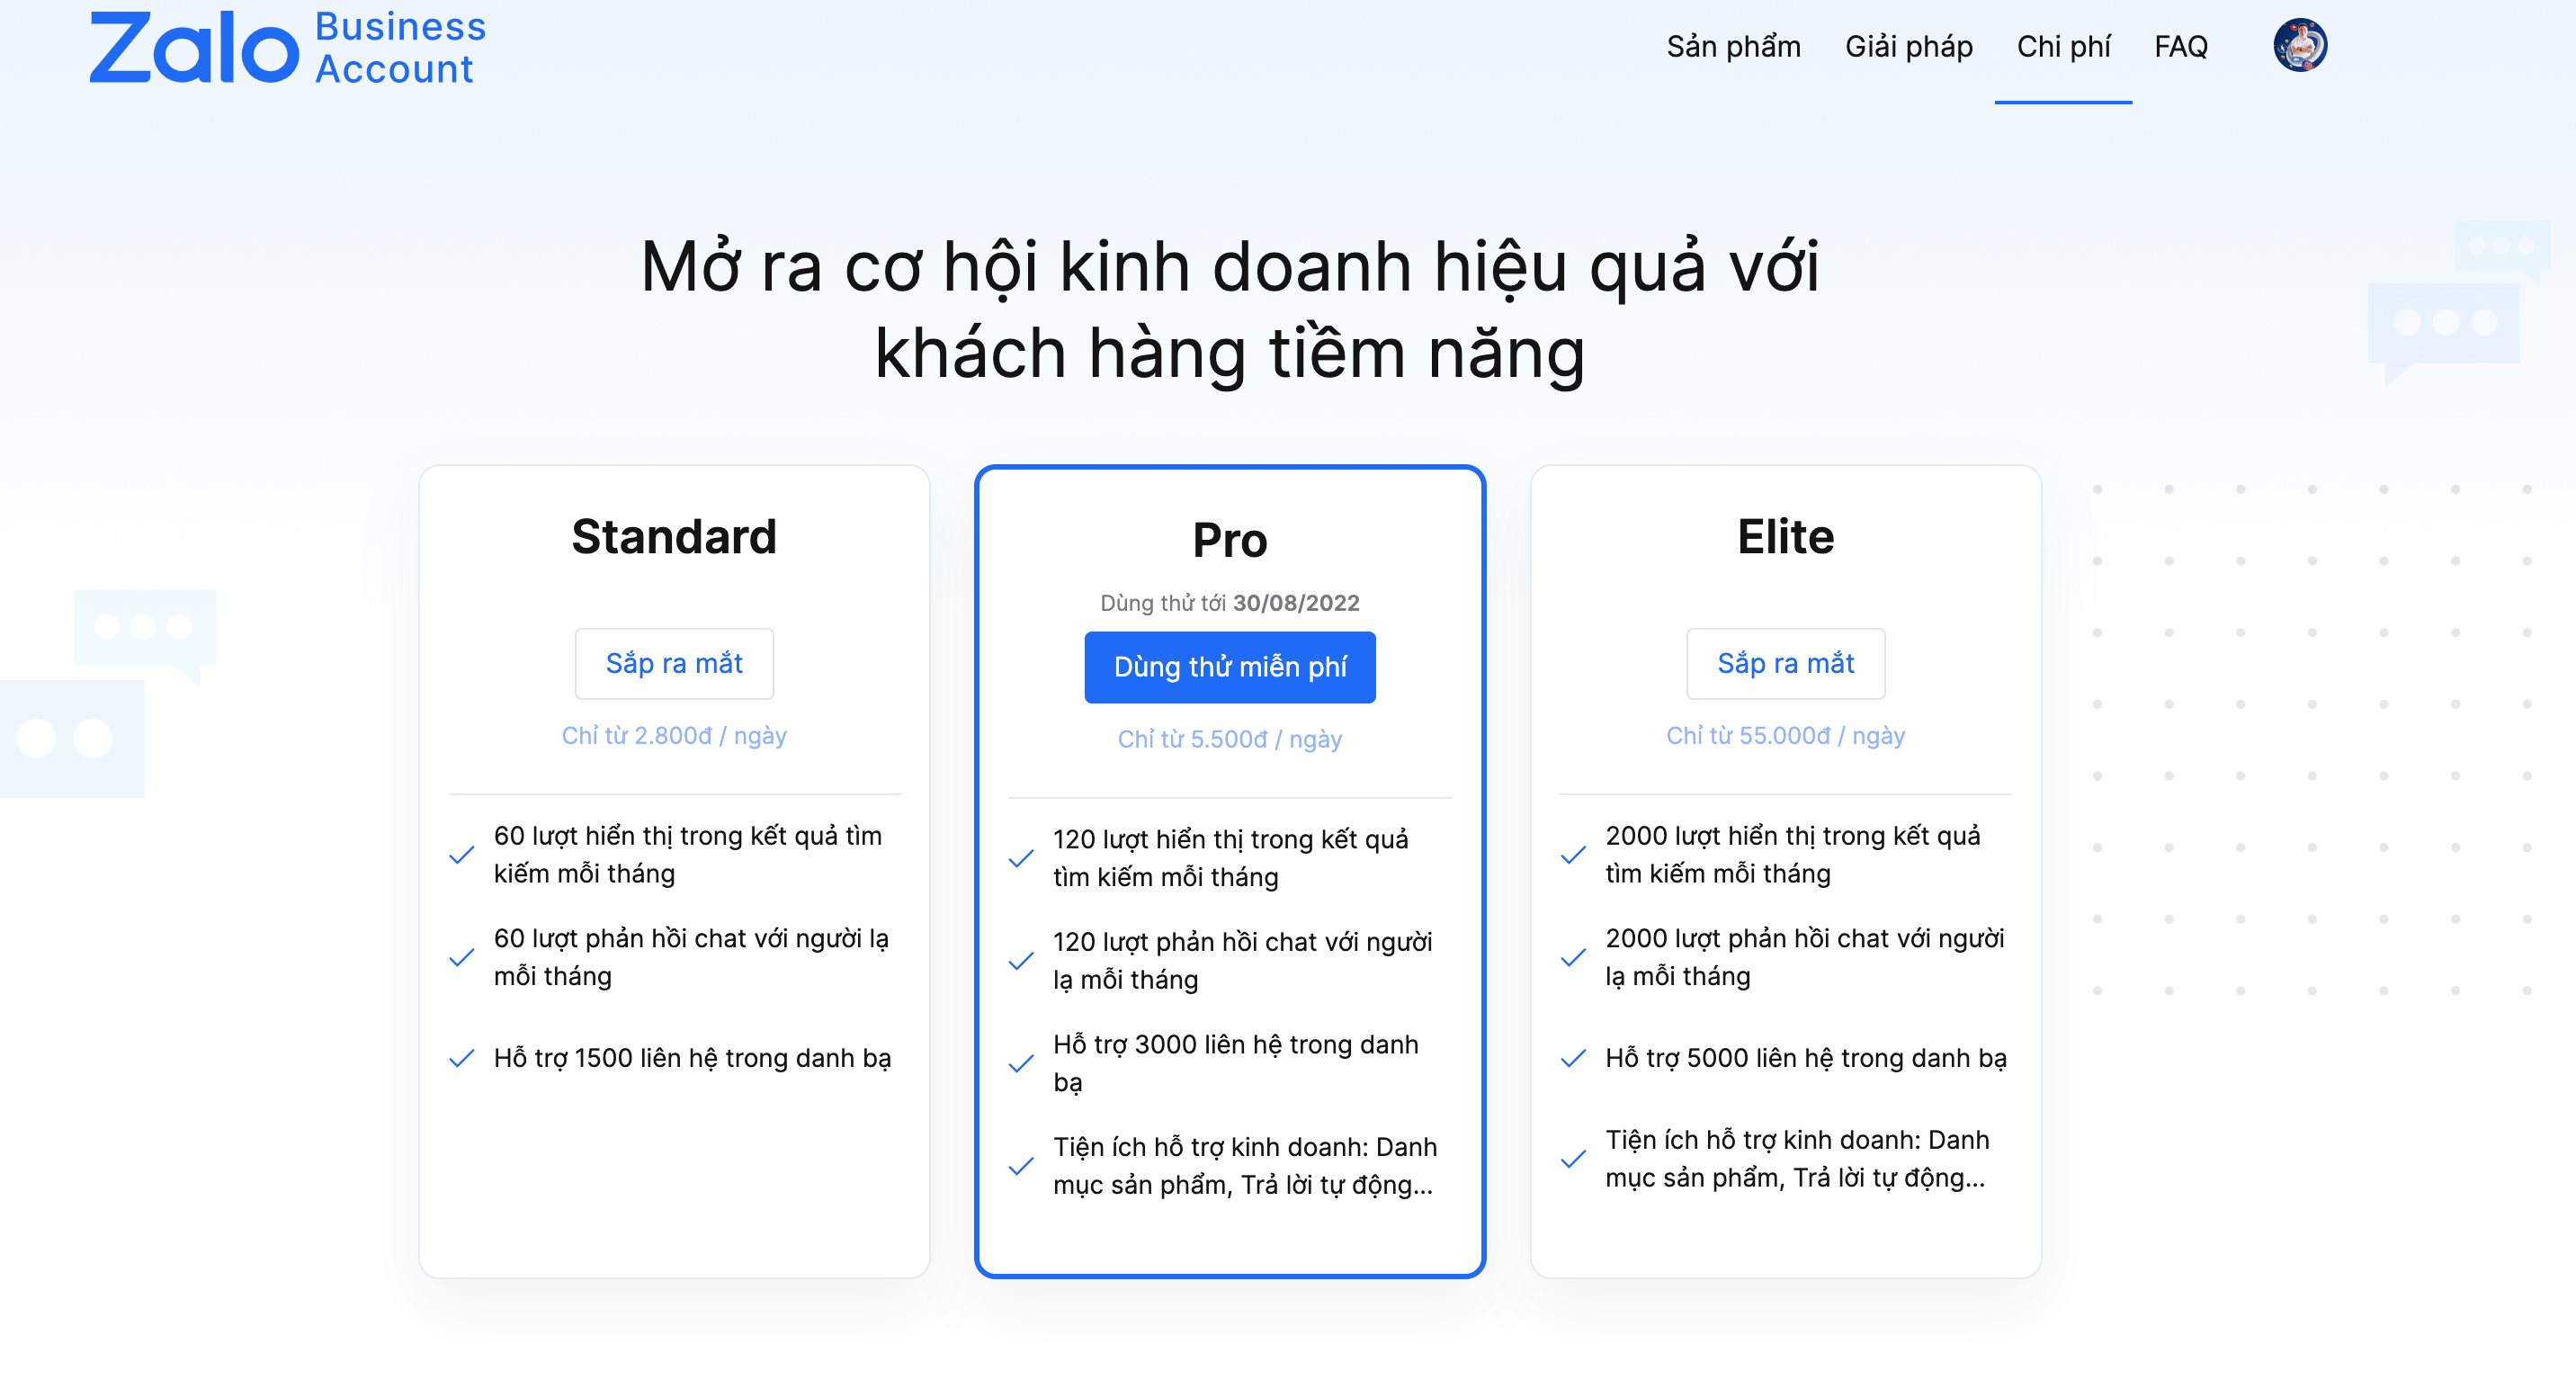Click checkmark beside Hỗ trợ 5000 liên hệ
The image size is (2576, 1380).
click(x=1573, y=1059)
